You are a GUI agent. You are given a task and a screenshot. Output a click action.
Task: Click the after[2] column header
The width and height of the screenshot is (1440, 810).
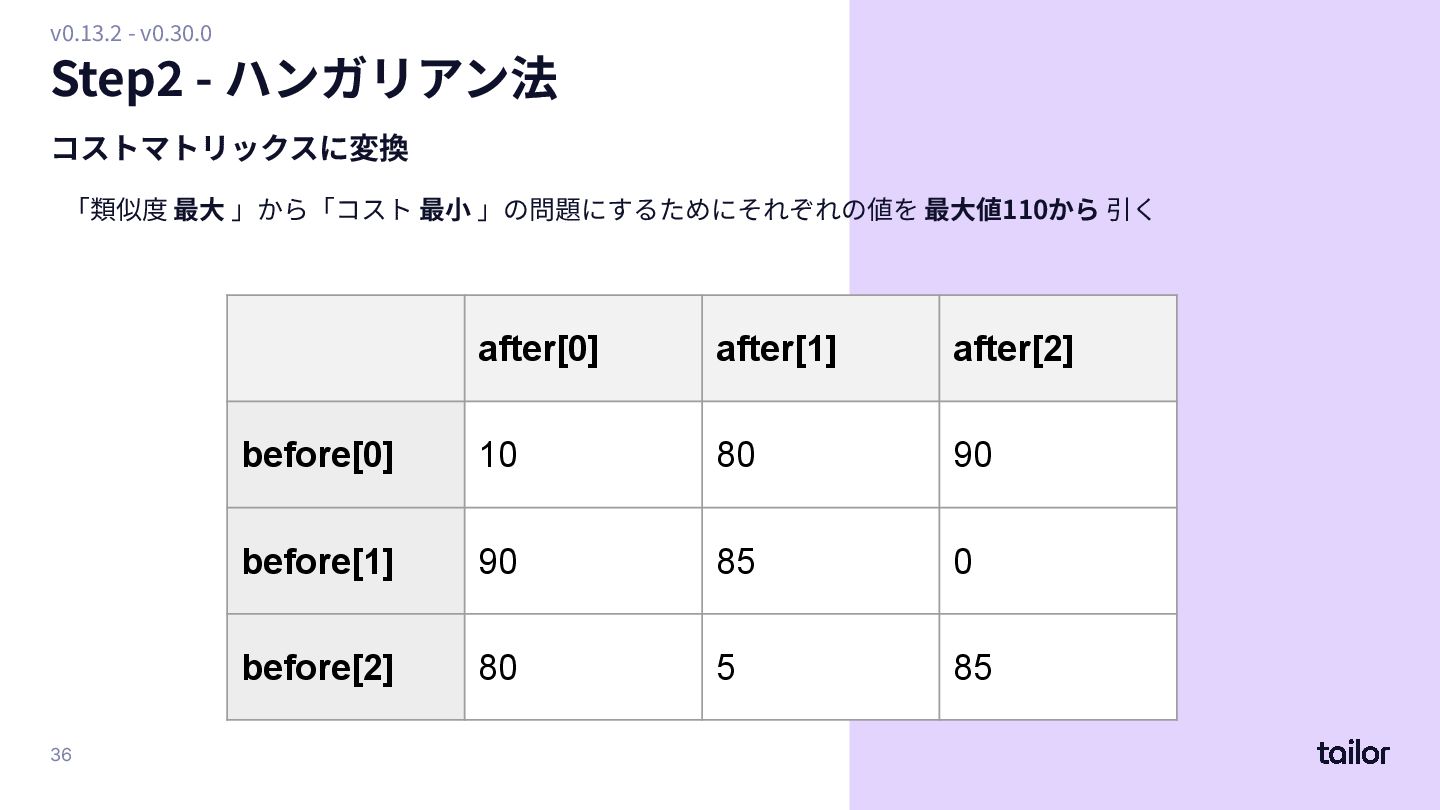[x=1058, y=348]
